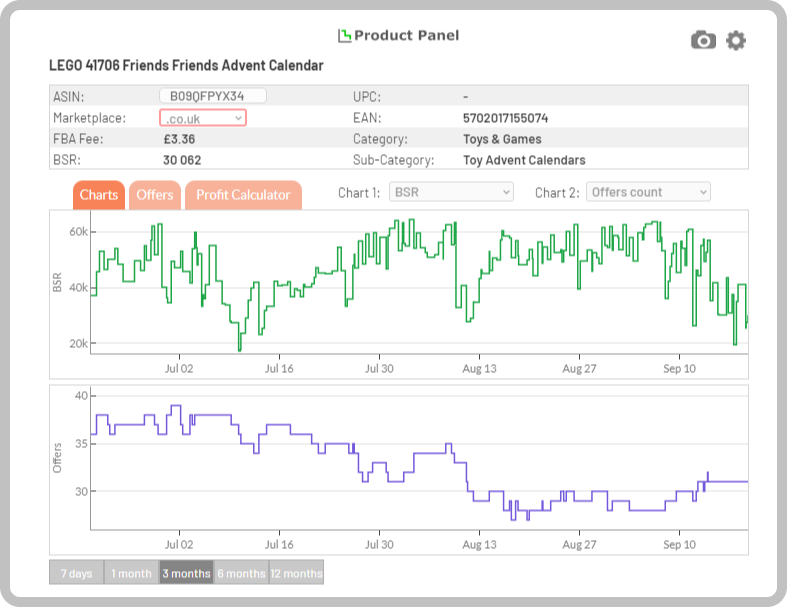Click the Category value Toys & Games
787x607 pixels.
[x=502, y=139]
